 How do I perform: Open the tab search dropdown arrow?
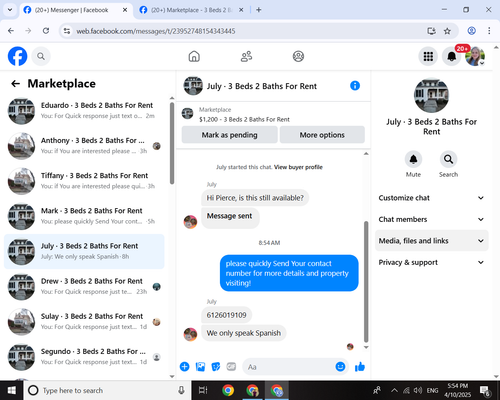coord(10,10)
